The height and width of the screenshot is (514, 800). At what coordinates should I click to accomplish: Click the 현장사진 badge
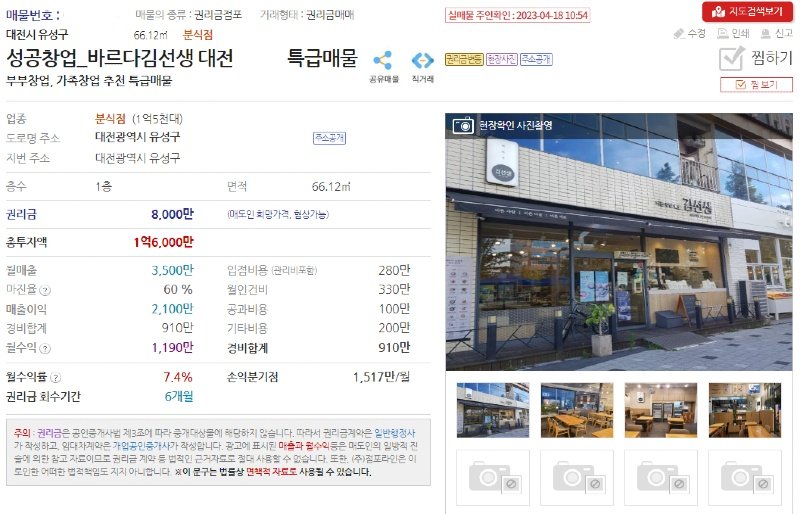(502, 59)
